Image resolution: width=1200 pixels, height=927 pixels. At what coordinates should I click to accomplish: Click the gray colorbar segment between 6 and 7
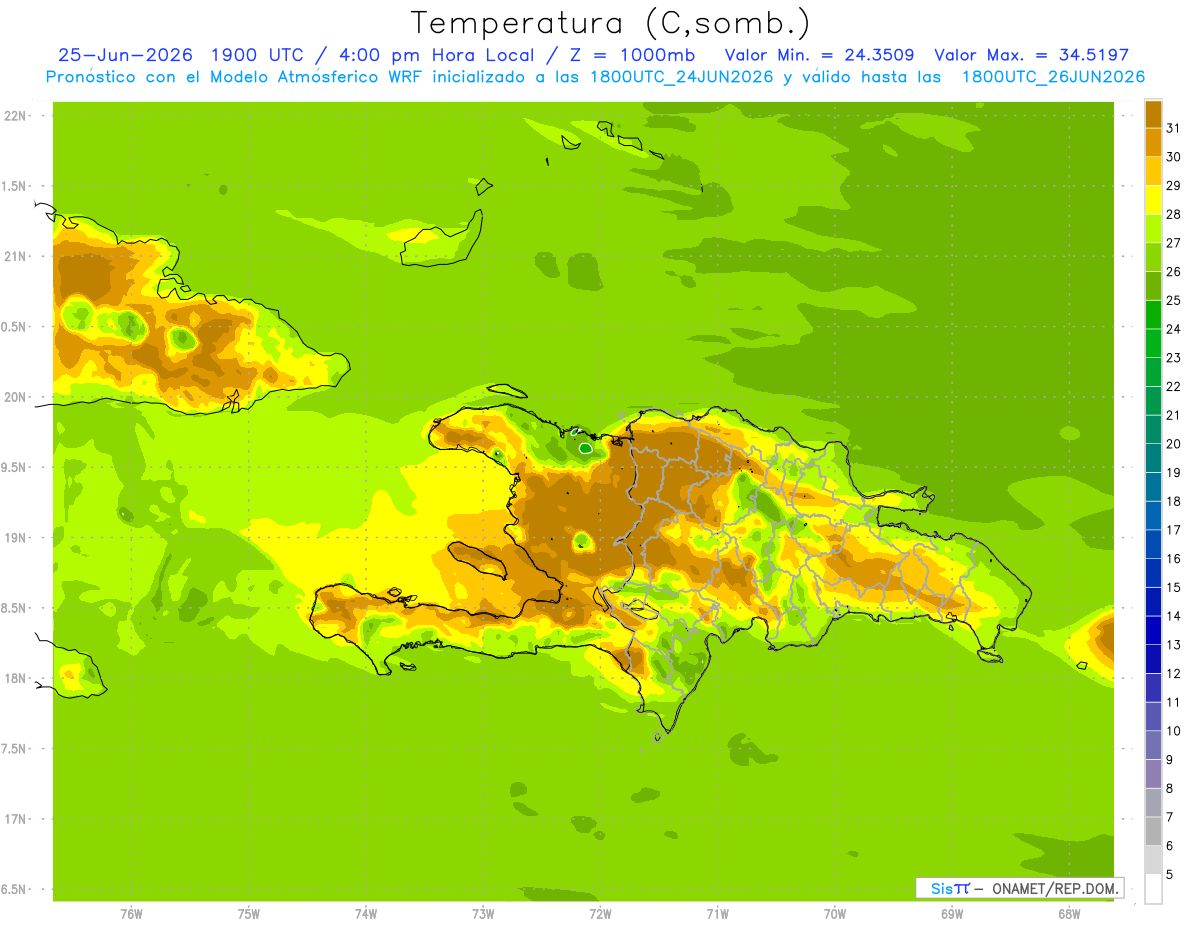point(1153,831)
